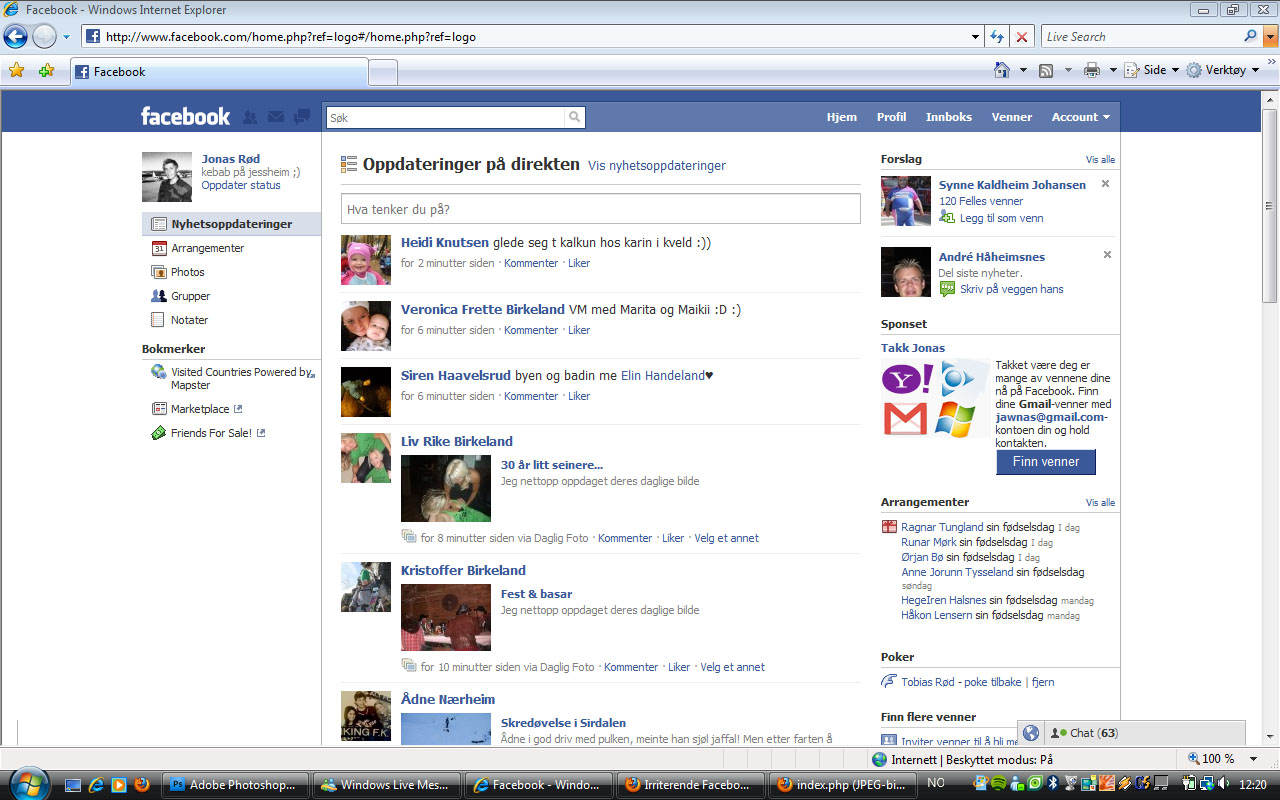Open Profil in Facebook header
The image size is (1280, 800).
coord(891,117)
